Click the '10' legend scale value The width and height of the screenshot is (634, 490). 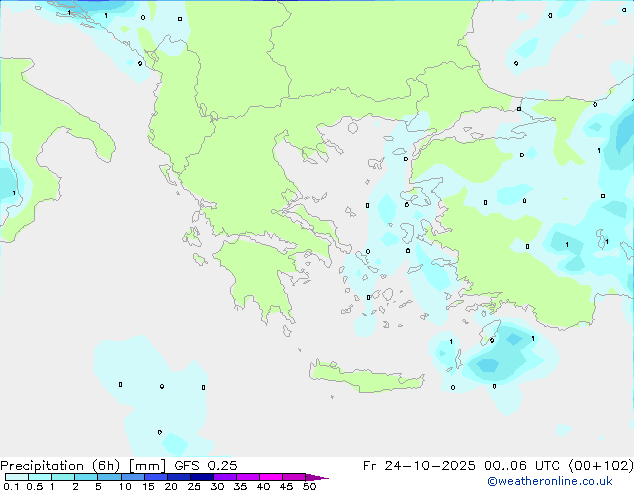click(125, 486)
